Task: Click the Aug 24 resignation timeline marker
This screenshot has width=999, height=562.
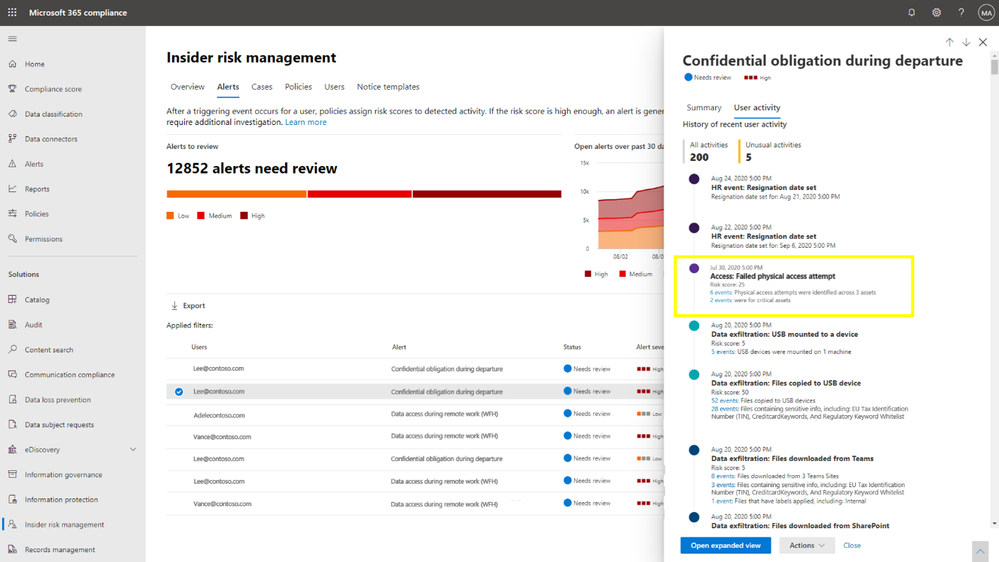Action: [x=694, y=179]
